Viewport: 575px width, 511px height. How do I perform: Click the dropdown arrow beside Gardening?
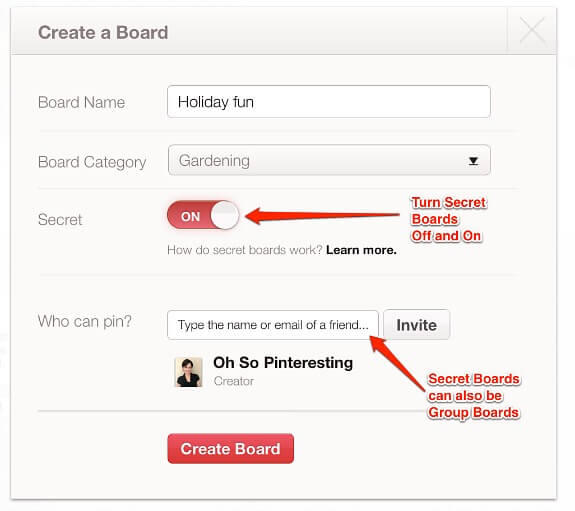point(473,161)
